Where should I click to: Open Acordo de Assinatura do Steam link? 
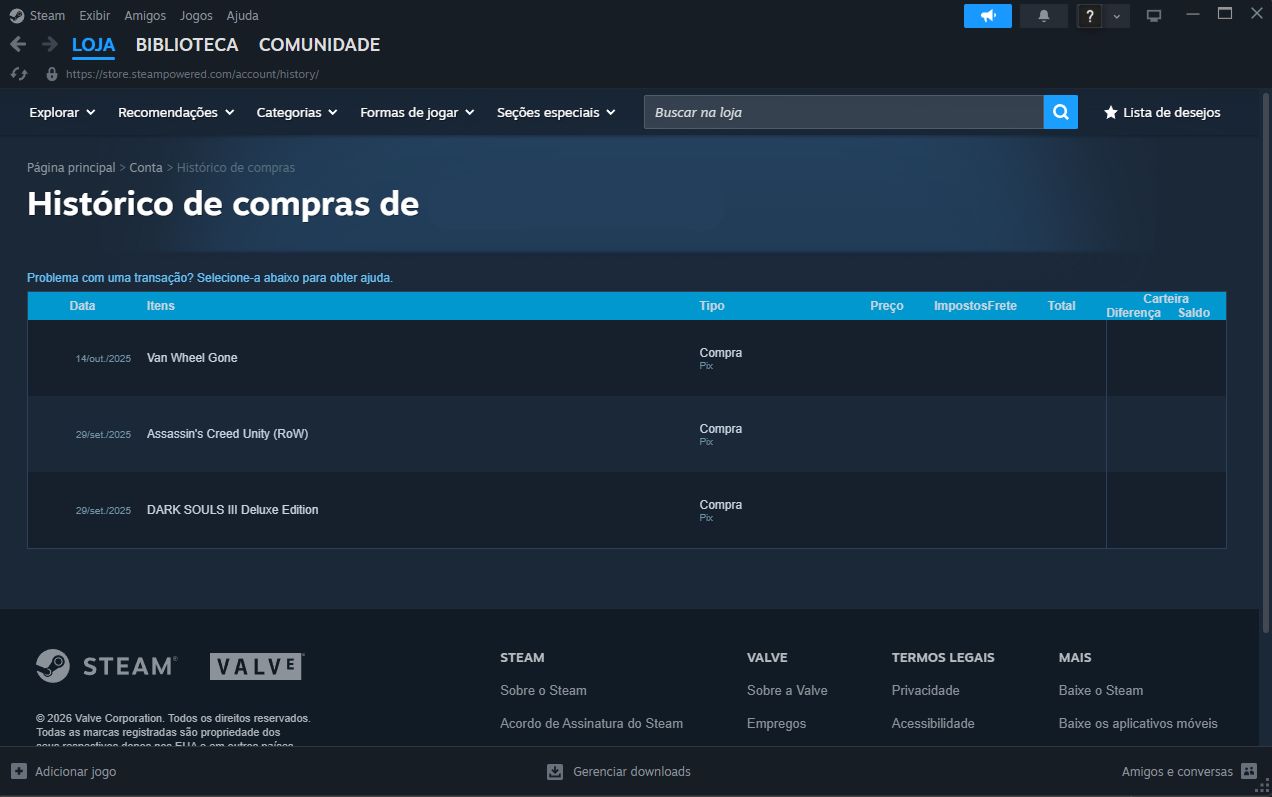tap(591, 723)
